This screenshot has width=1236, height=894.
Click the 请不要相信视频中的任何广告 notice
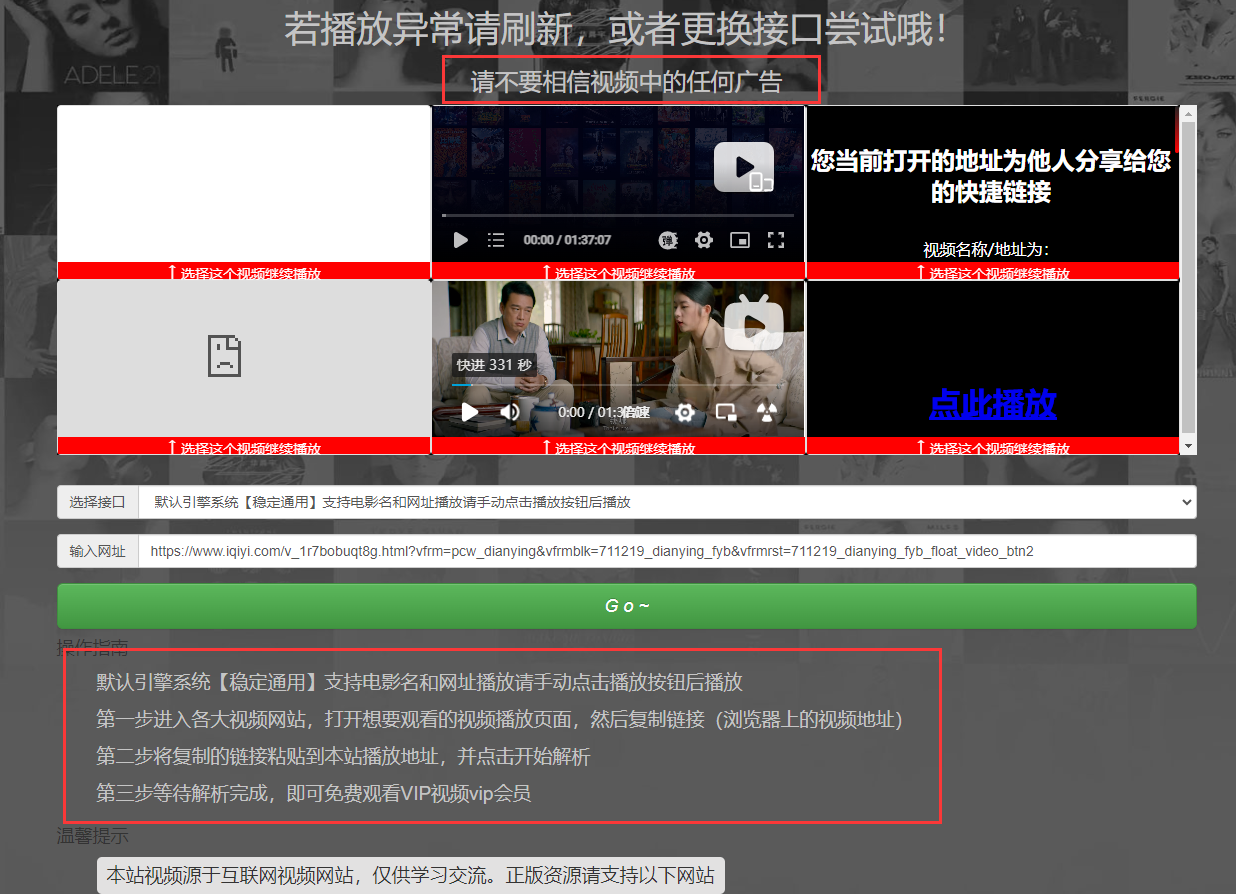click(627, 82)
